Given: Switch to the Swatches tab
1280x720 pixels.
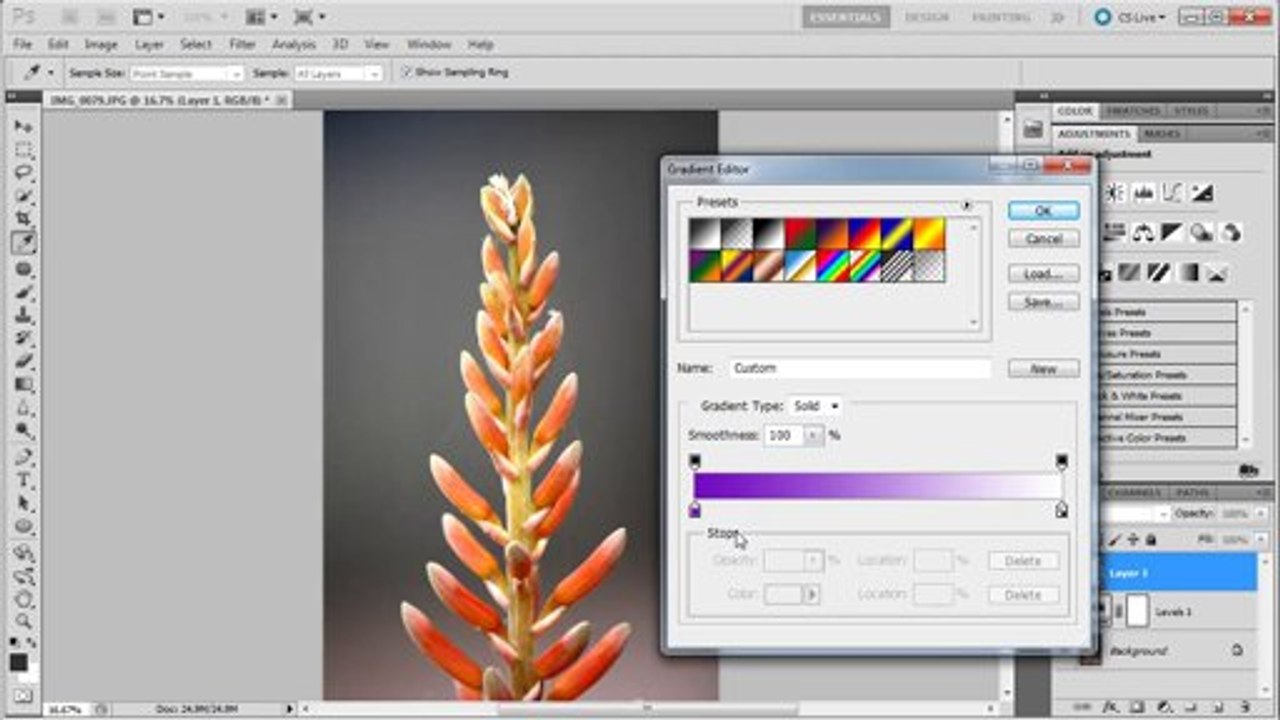Looking at the screenshot, I should [x=1133, y=111].
